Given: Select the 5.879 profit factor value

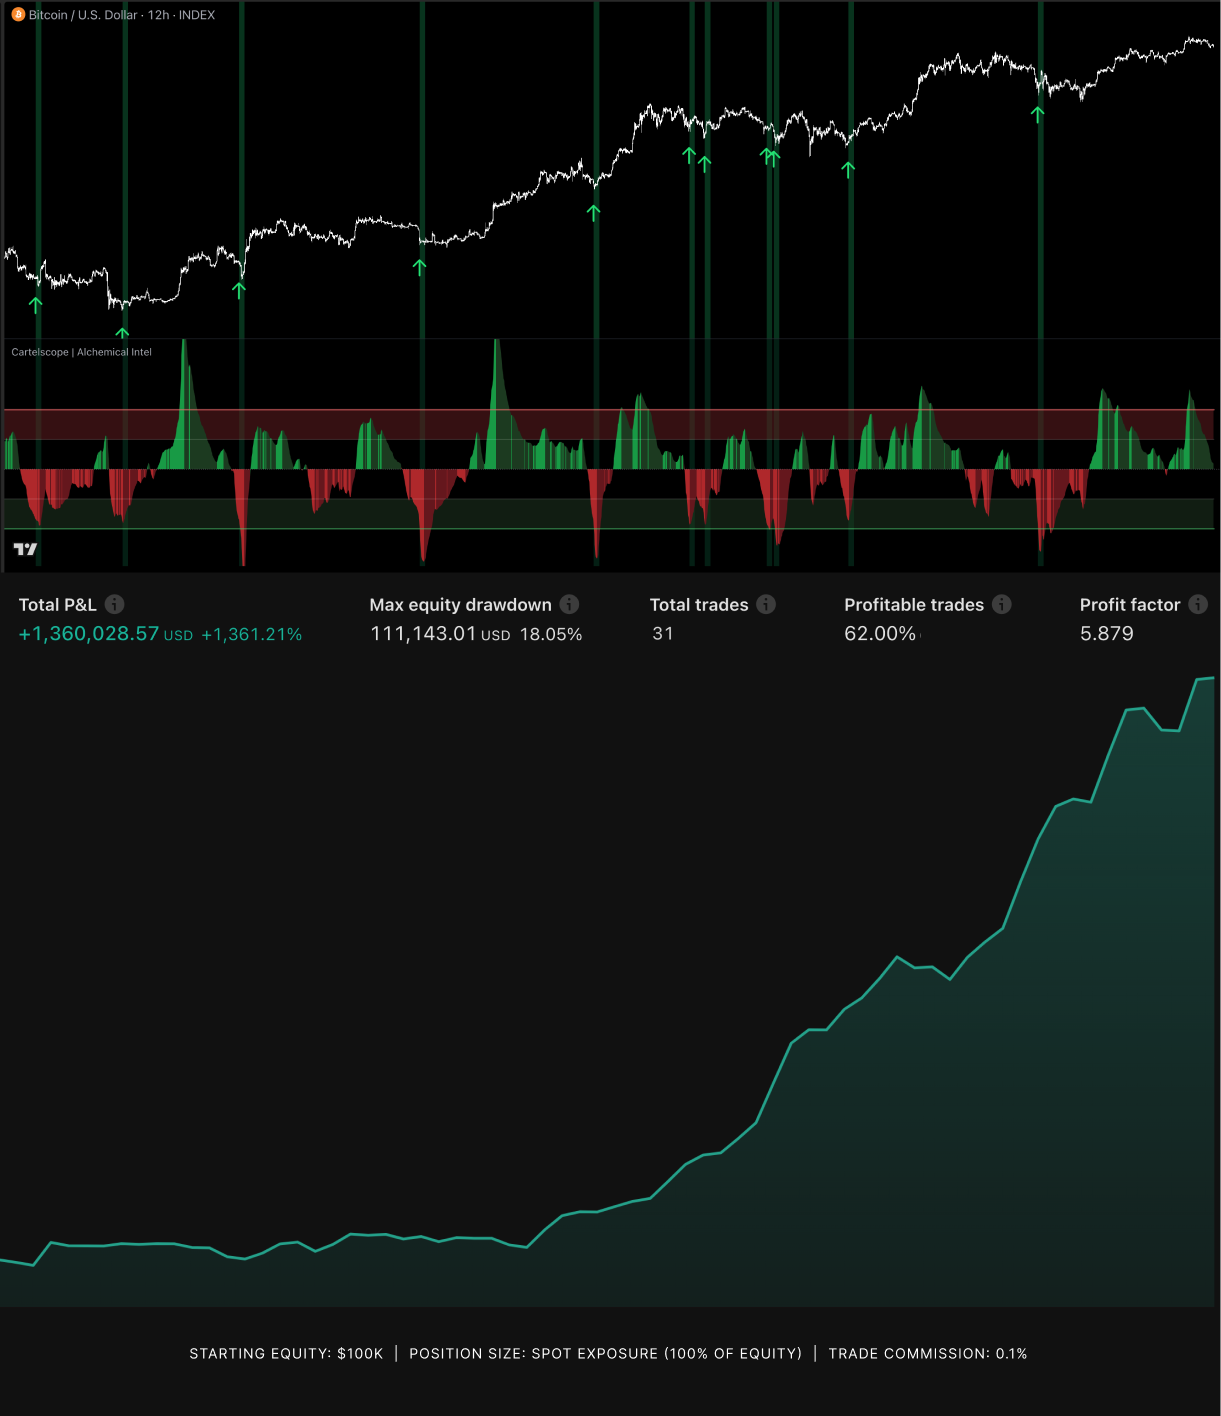Looking at the screenshot, I should pyautogui.click(x=1106, y=634).
